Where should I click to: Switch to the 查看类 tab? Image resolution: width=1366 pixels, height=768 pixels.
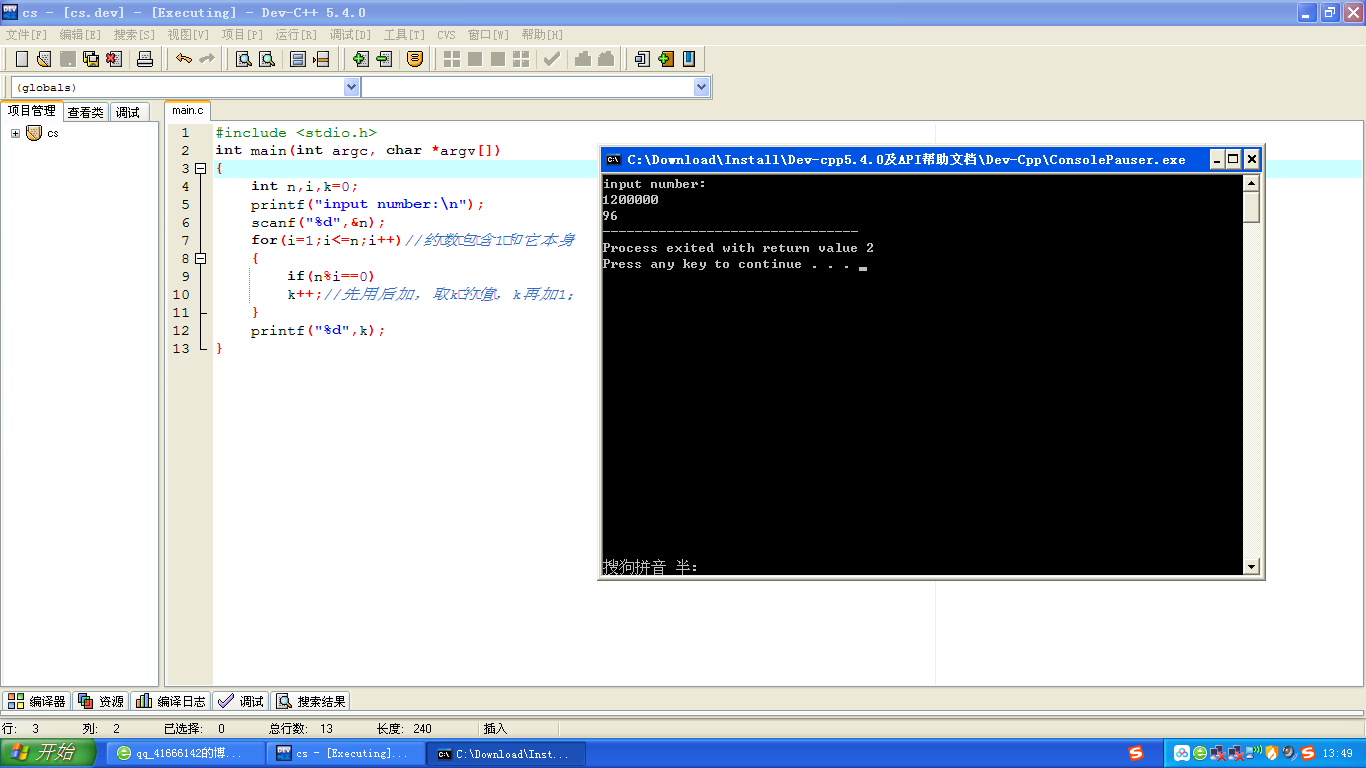point(86,112)
